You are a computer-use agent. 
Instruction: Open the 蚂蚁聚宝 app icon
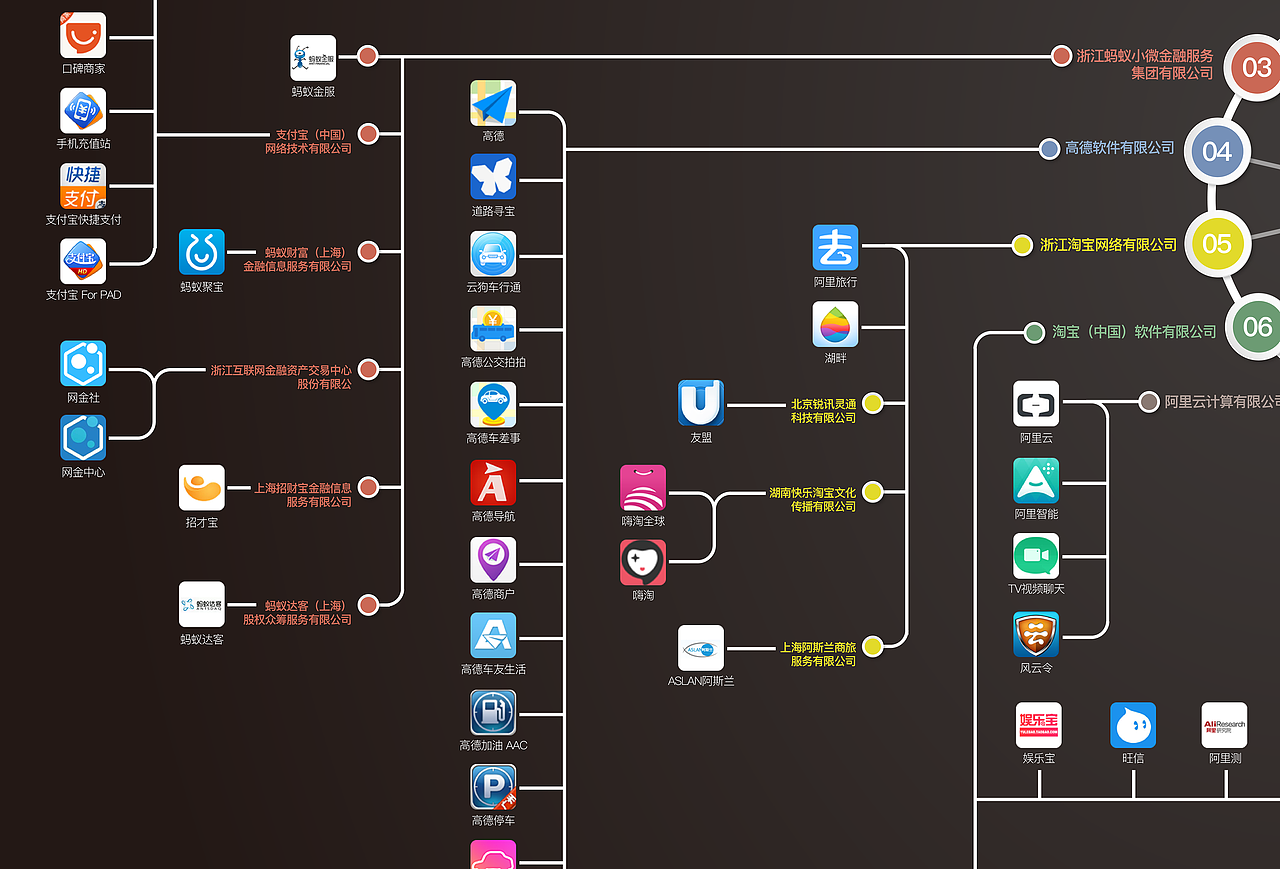[x=202, y=252]
